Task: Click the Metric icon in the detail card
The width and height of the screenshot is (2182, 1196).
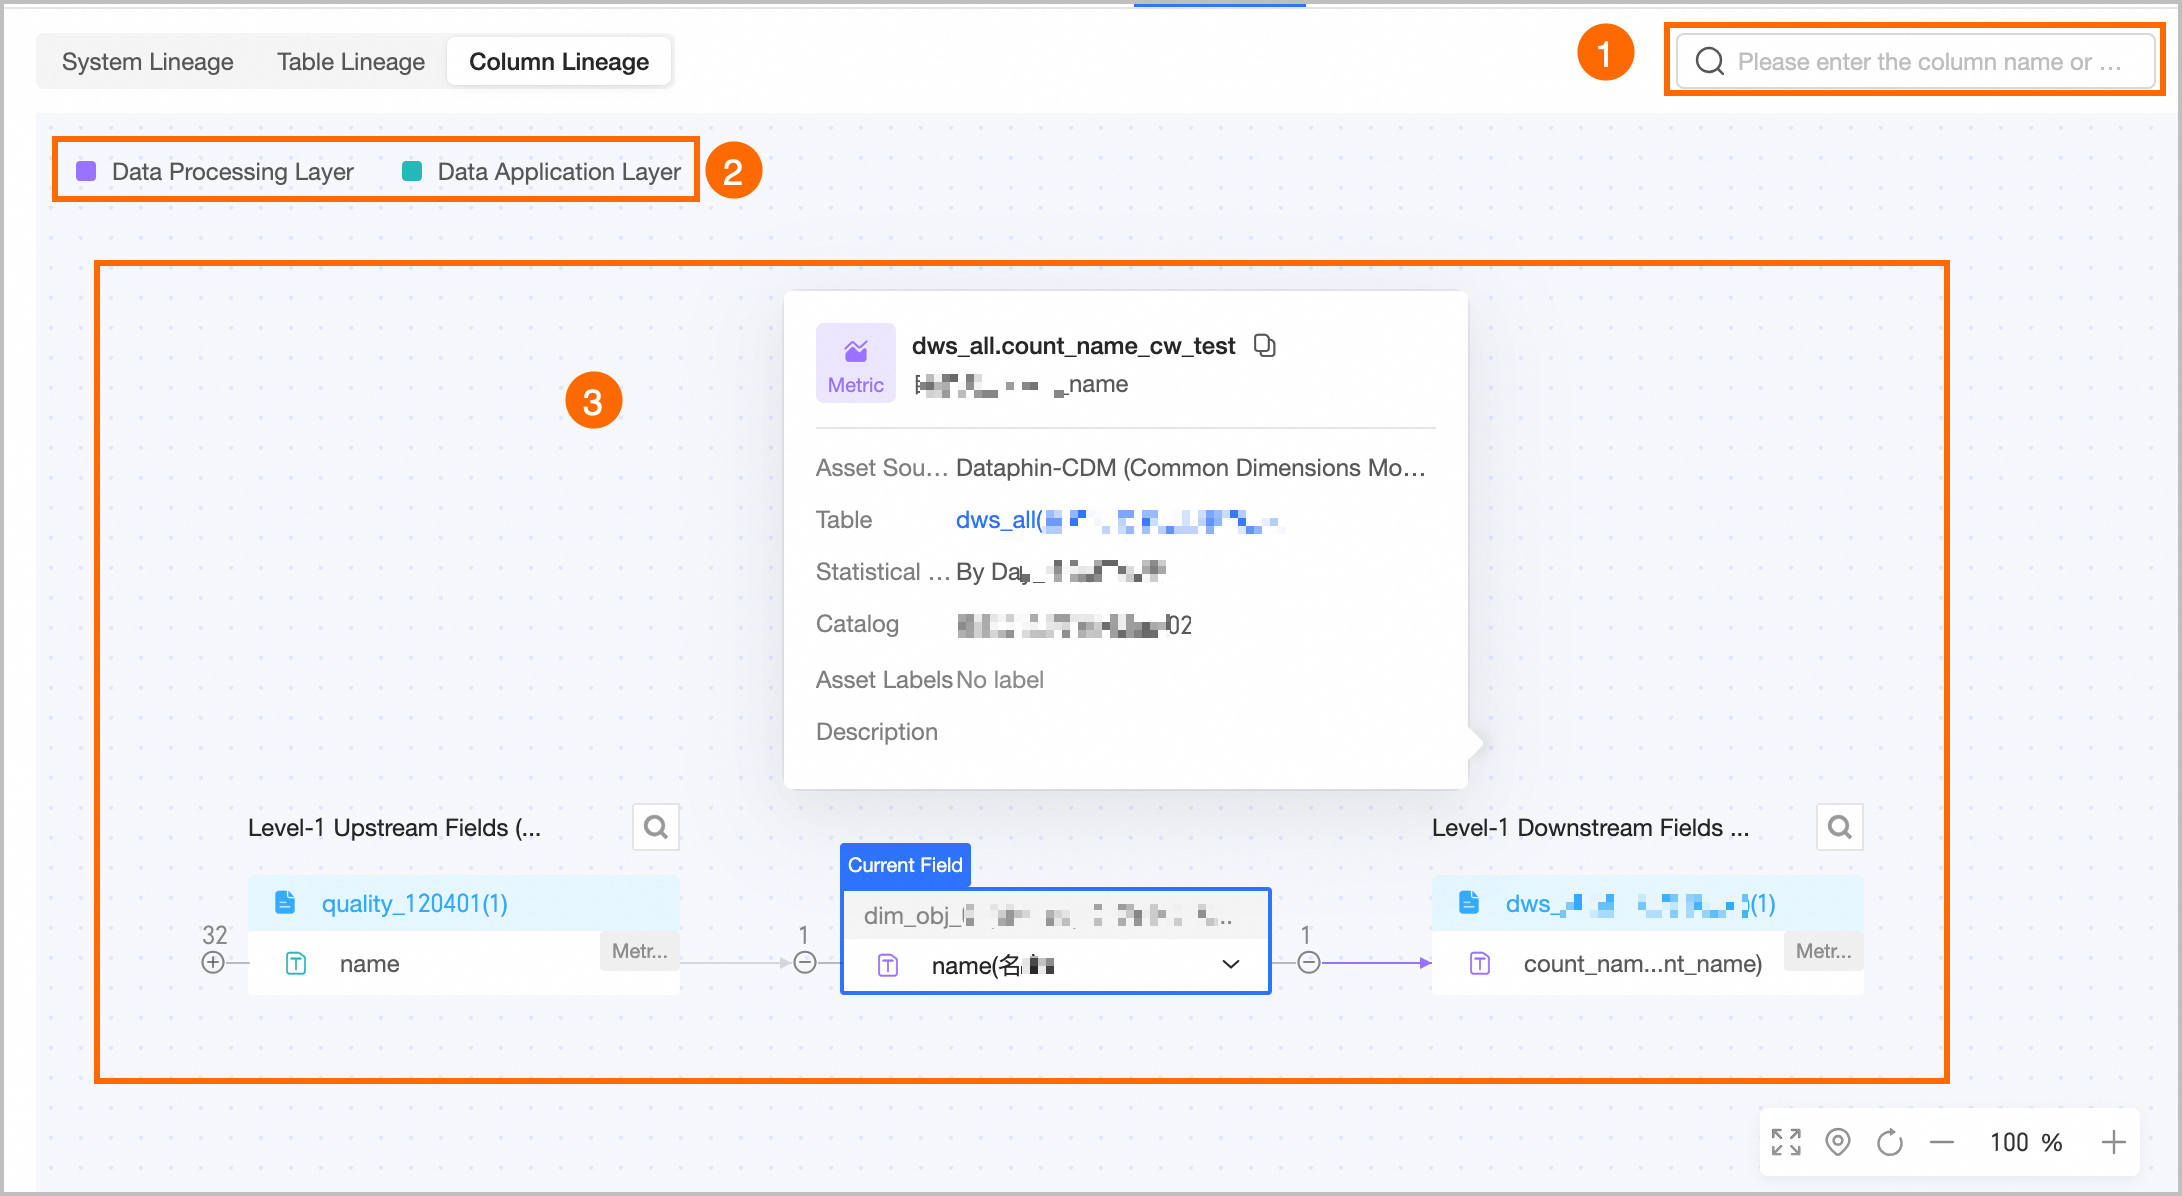Action: click(856, 362)
